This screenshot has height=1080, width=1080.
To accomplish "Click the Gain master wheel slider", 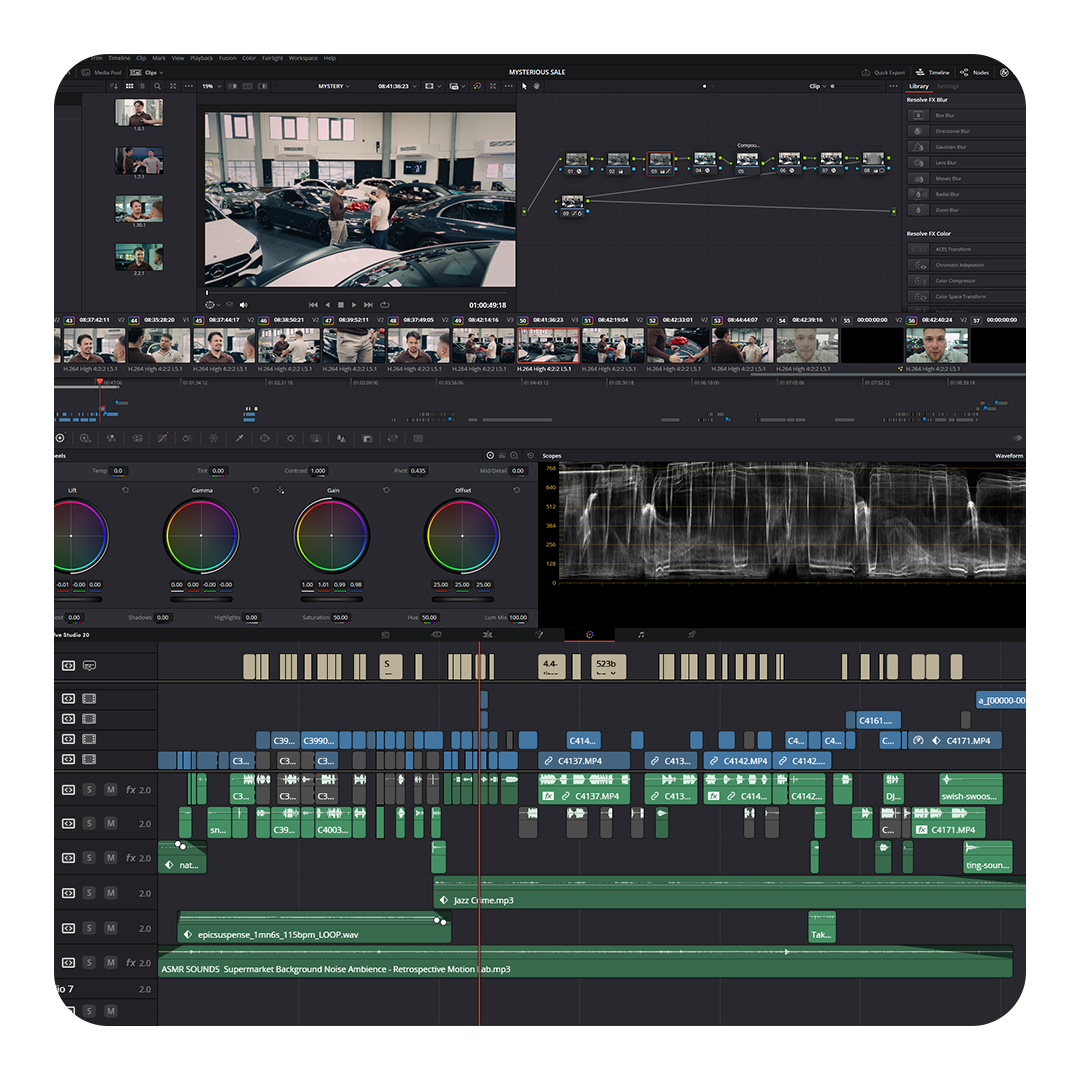I will tap(332, 599).
